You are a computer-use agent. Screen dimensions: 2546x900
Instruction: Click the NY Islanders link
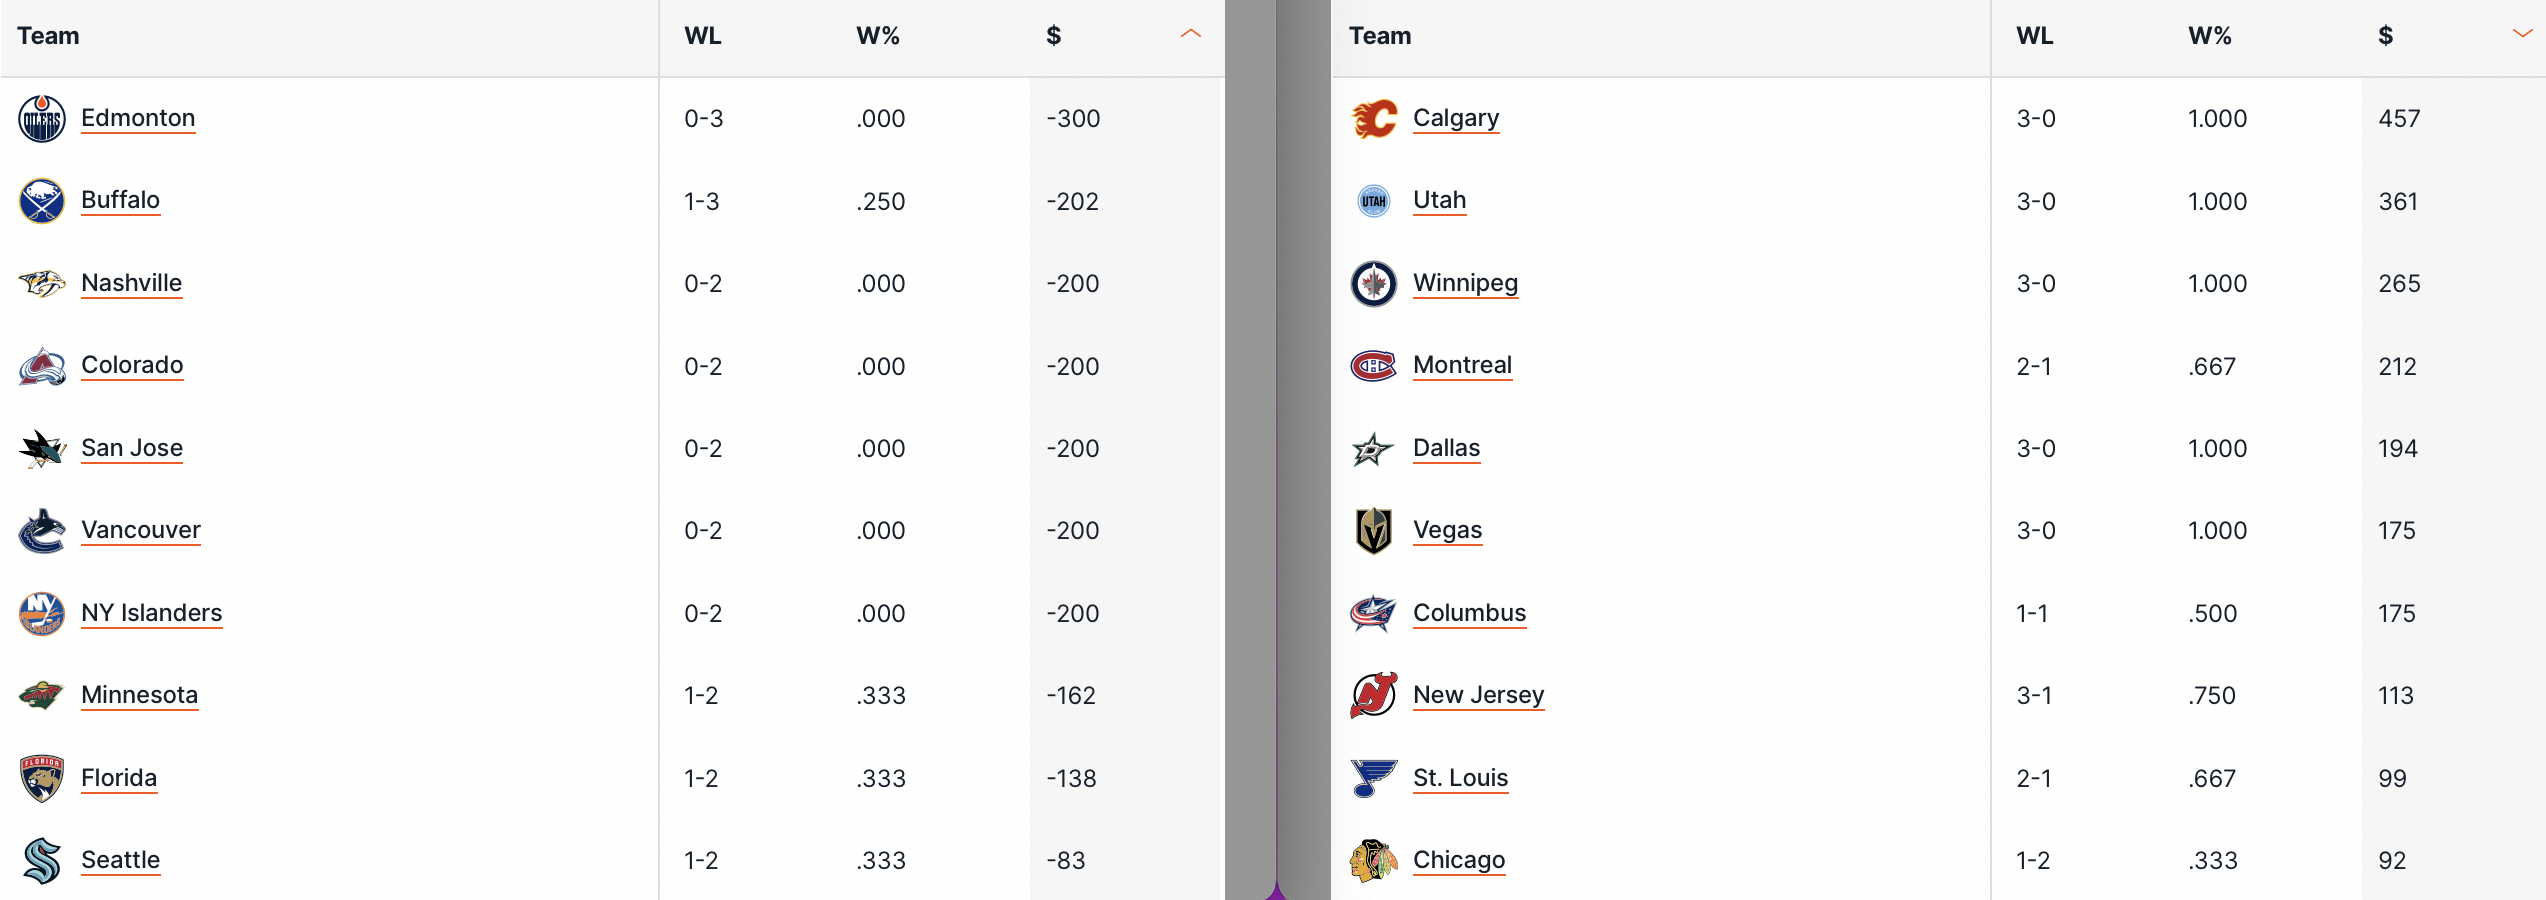pyautogui.click(x=151, y=613)
